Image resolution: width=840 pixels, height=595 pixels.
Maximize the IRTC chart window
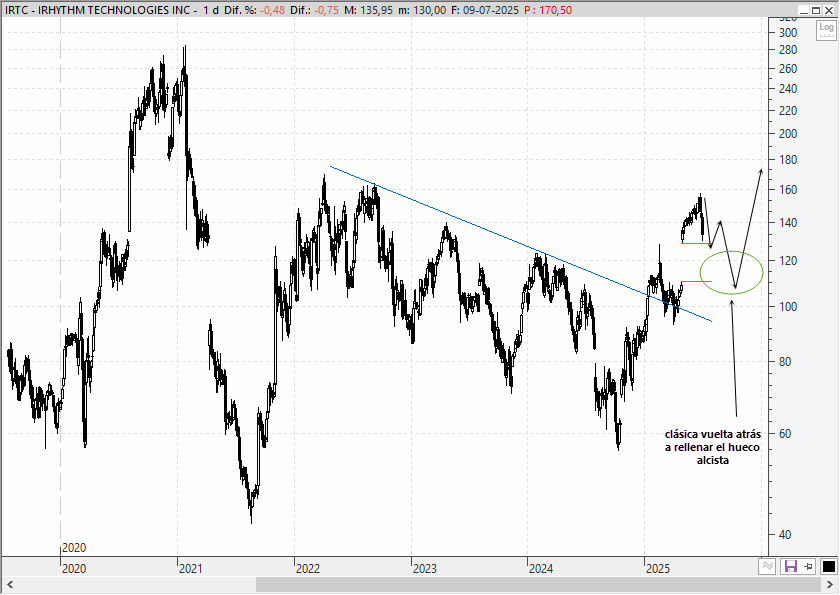click(x=816, y=10)
